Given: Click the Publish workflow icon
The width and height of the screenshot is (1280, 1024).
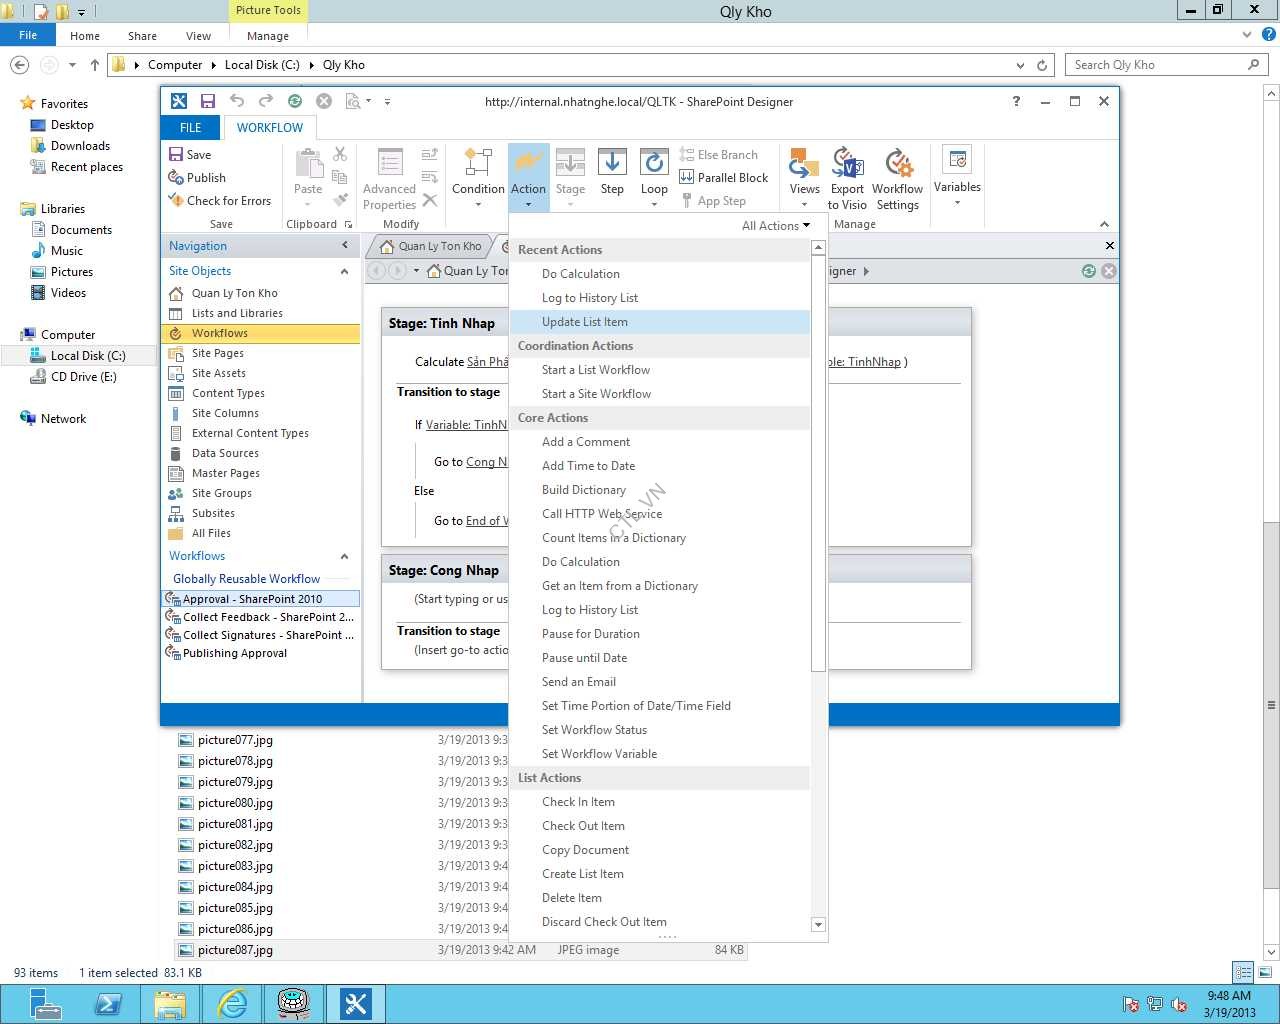Looking at the screenshot, I should click(176, 178).
